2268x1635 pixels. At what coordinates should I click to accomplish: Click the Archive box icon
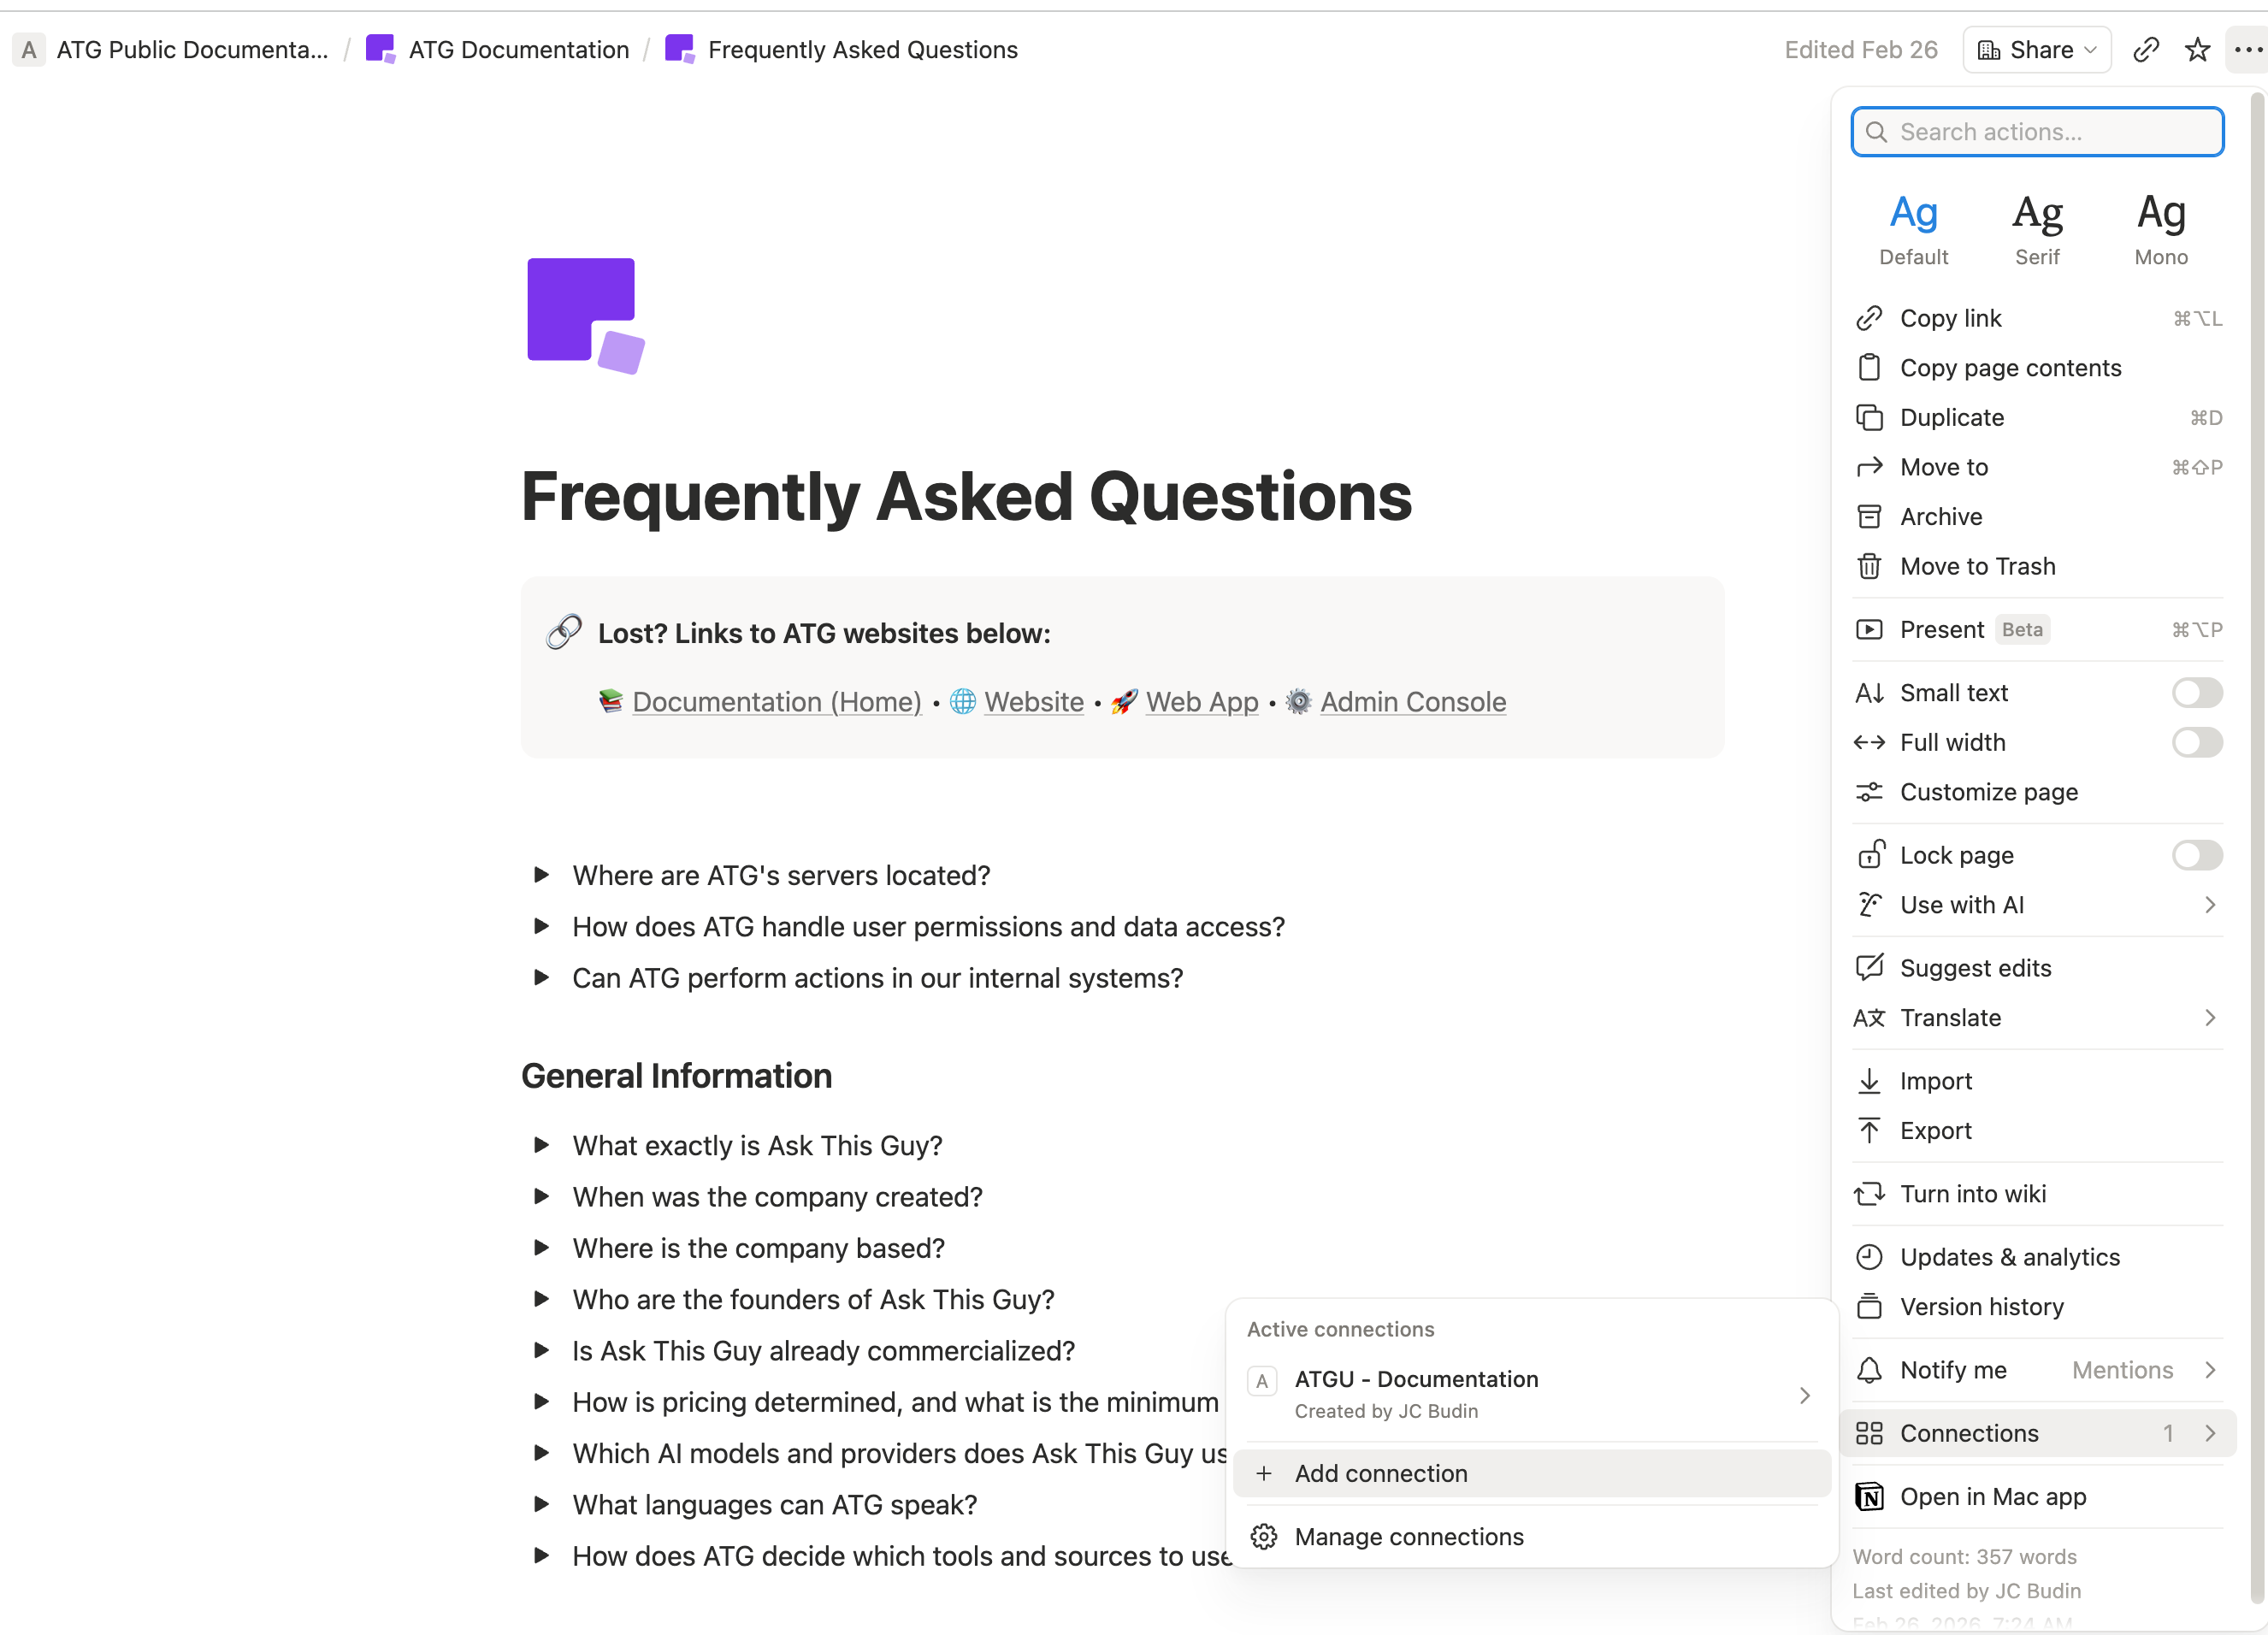point(1869,517)
